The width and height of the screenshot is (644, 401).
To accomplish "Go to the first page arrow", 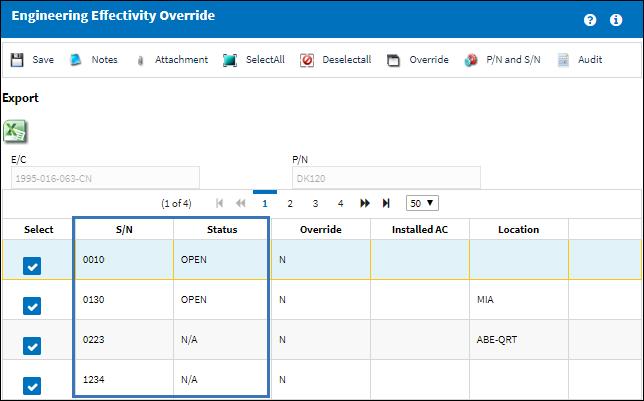I will pyautogui.click(x=219, y=203).
